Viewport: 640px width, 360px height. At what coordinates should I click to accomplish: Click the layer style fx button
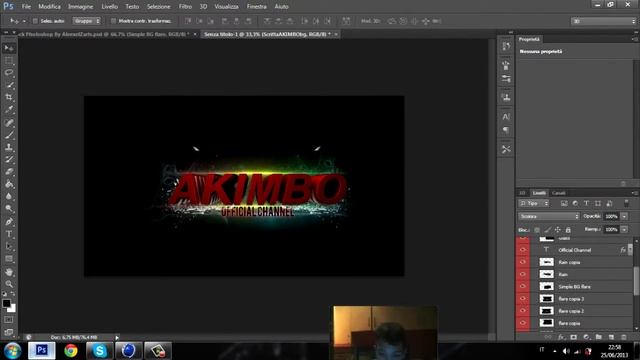pos(561,337)
